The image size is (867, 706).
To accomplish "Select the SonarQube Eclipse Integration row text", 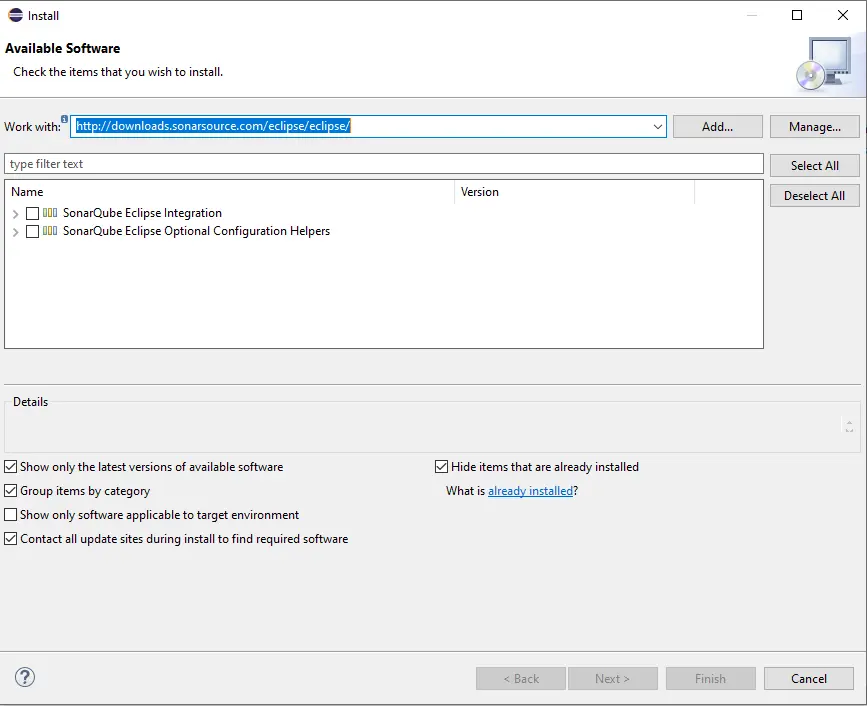I will click(x=142, y=213).
